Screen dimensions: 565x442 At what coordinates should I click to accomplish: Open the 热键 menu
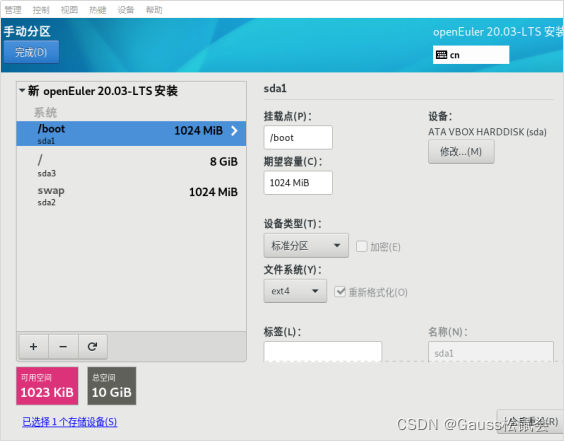pos(98,10)
